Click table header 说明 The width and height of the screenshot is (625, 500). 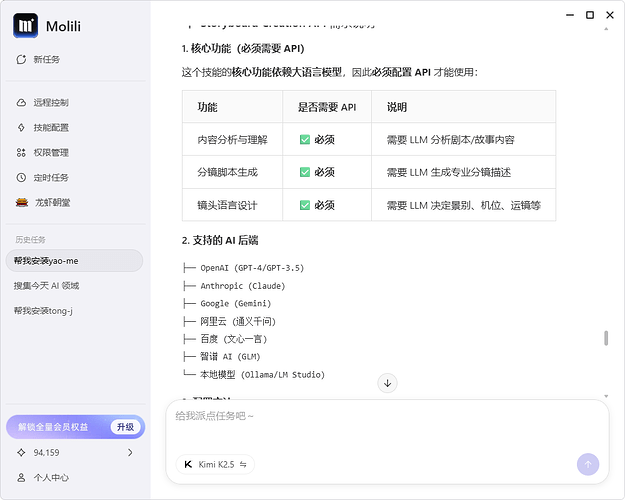(x=464, y=107)
